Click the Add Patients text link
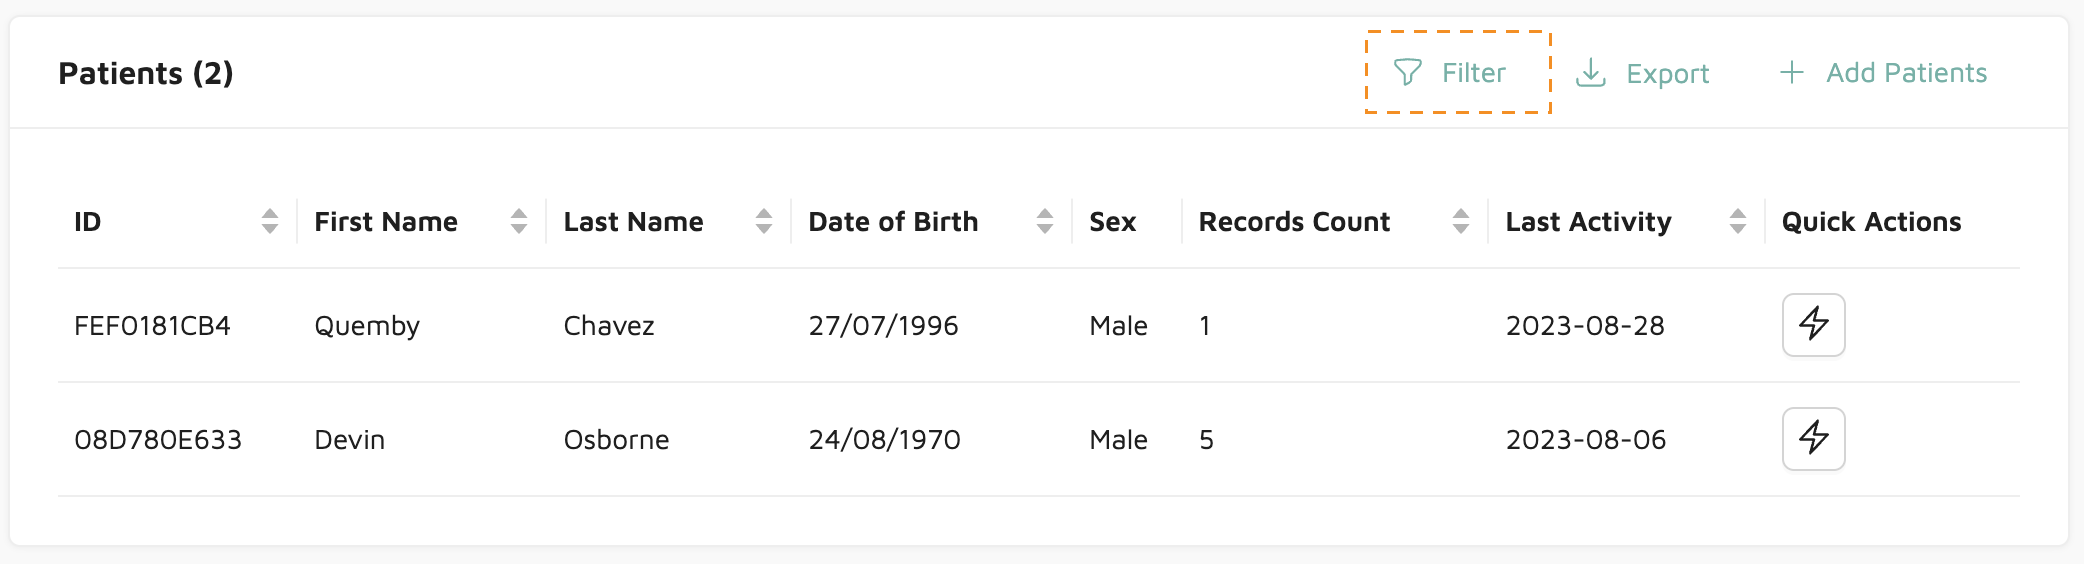The height and width of the screenshot is (564, 2084). (1906, 73)
